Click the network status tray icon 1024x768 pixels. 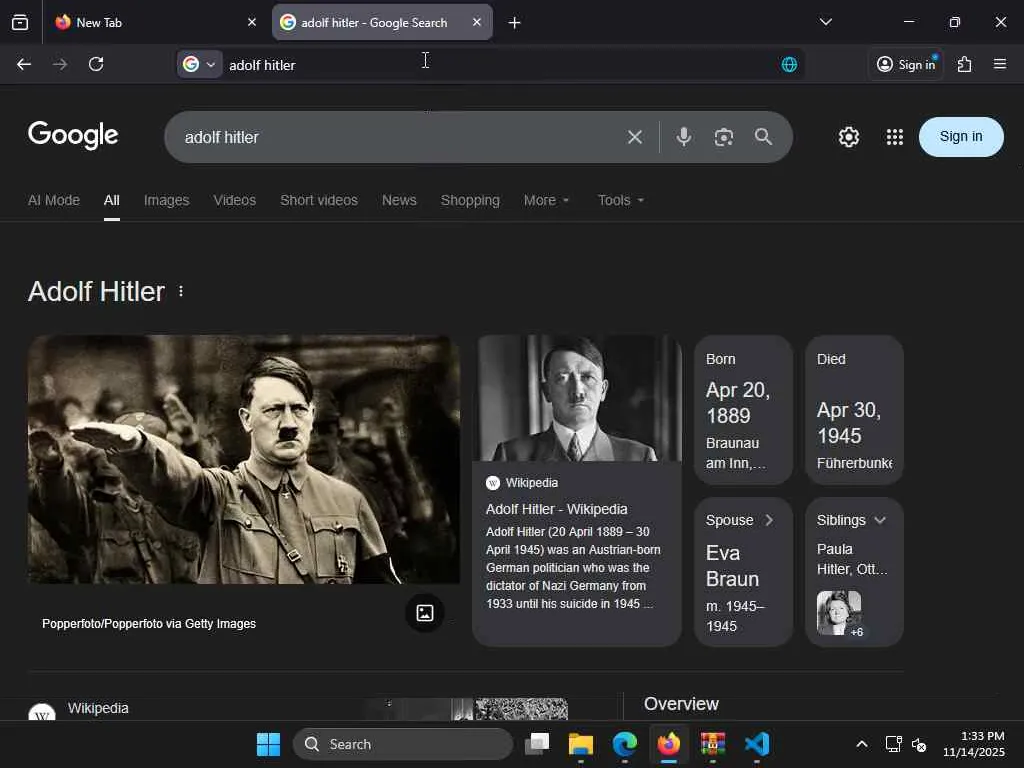click(x=893, y=744)
